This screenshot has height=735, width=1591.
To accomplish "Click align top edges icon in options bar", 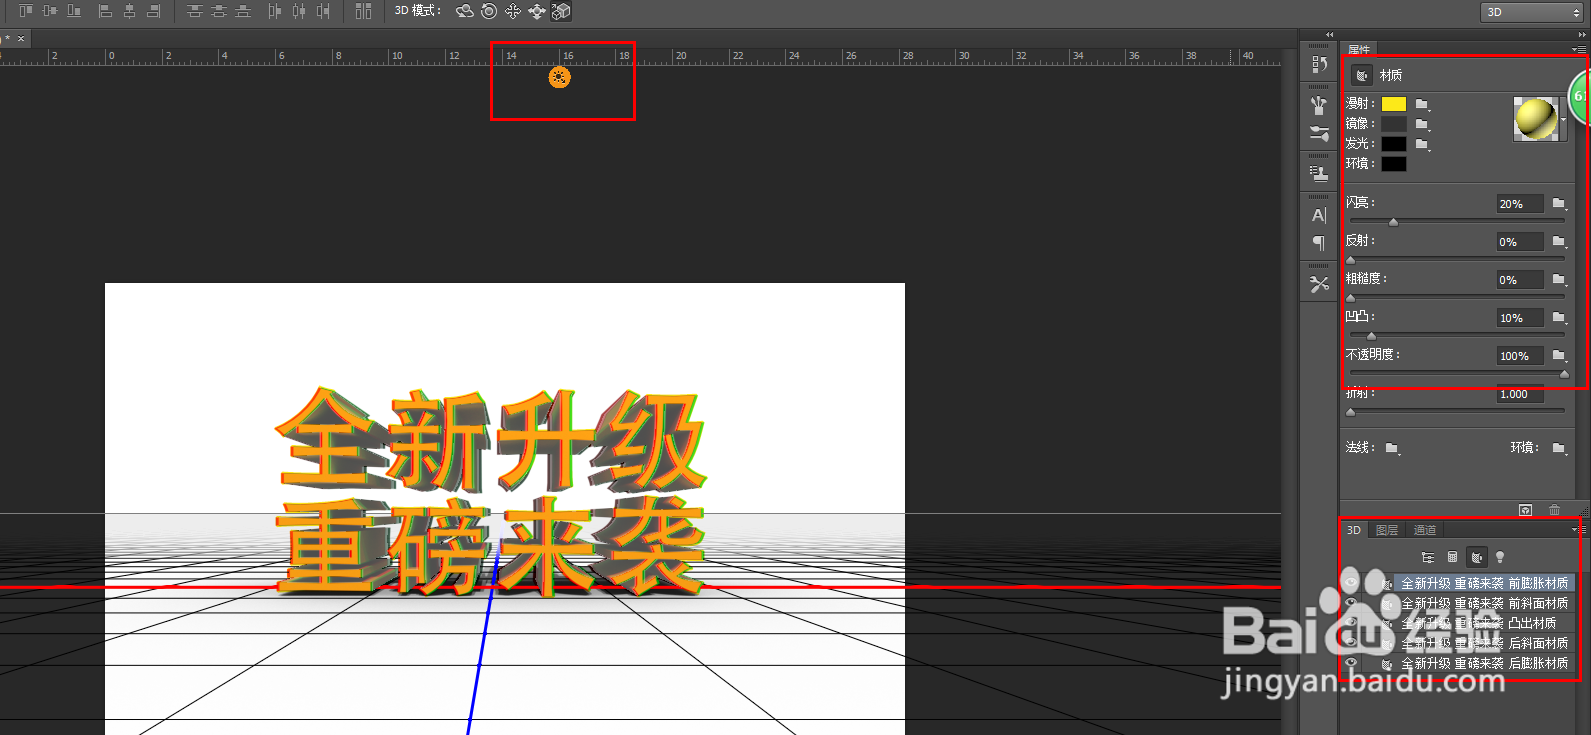I will pyautogui.click(x=26, y=11).
